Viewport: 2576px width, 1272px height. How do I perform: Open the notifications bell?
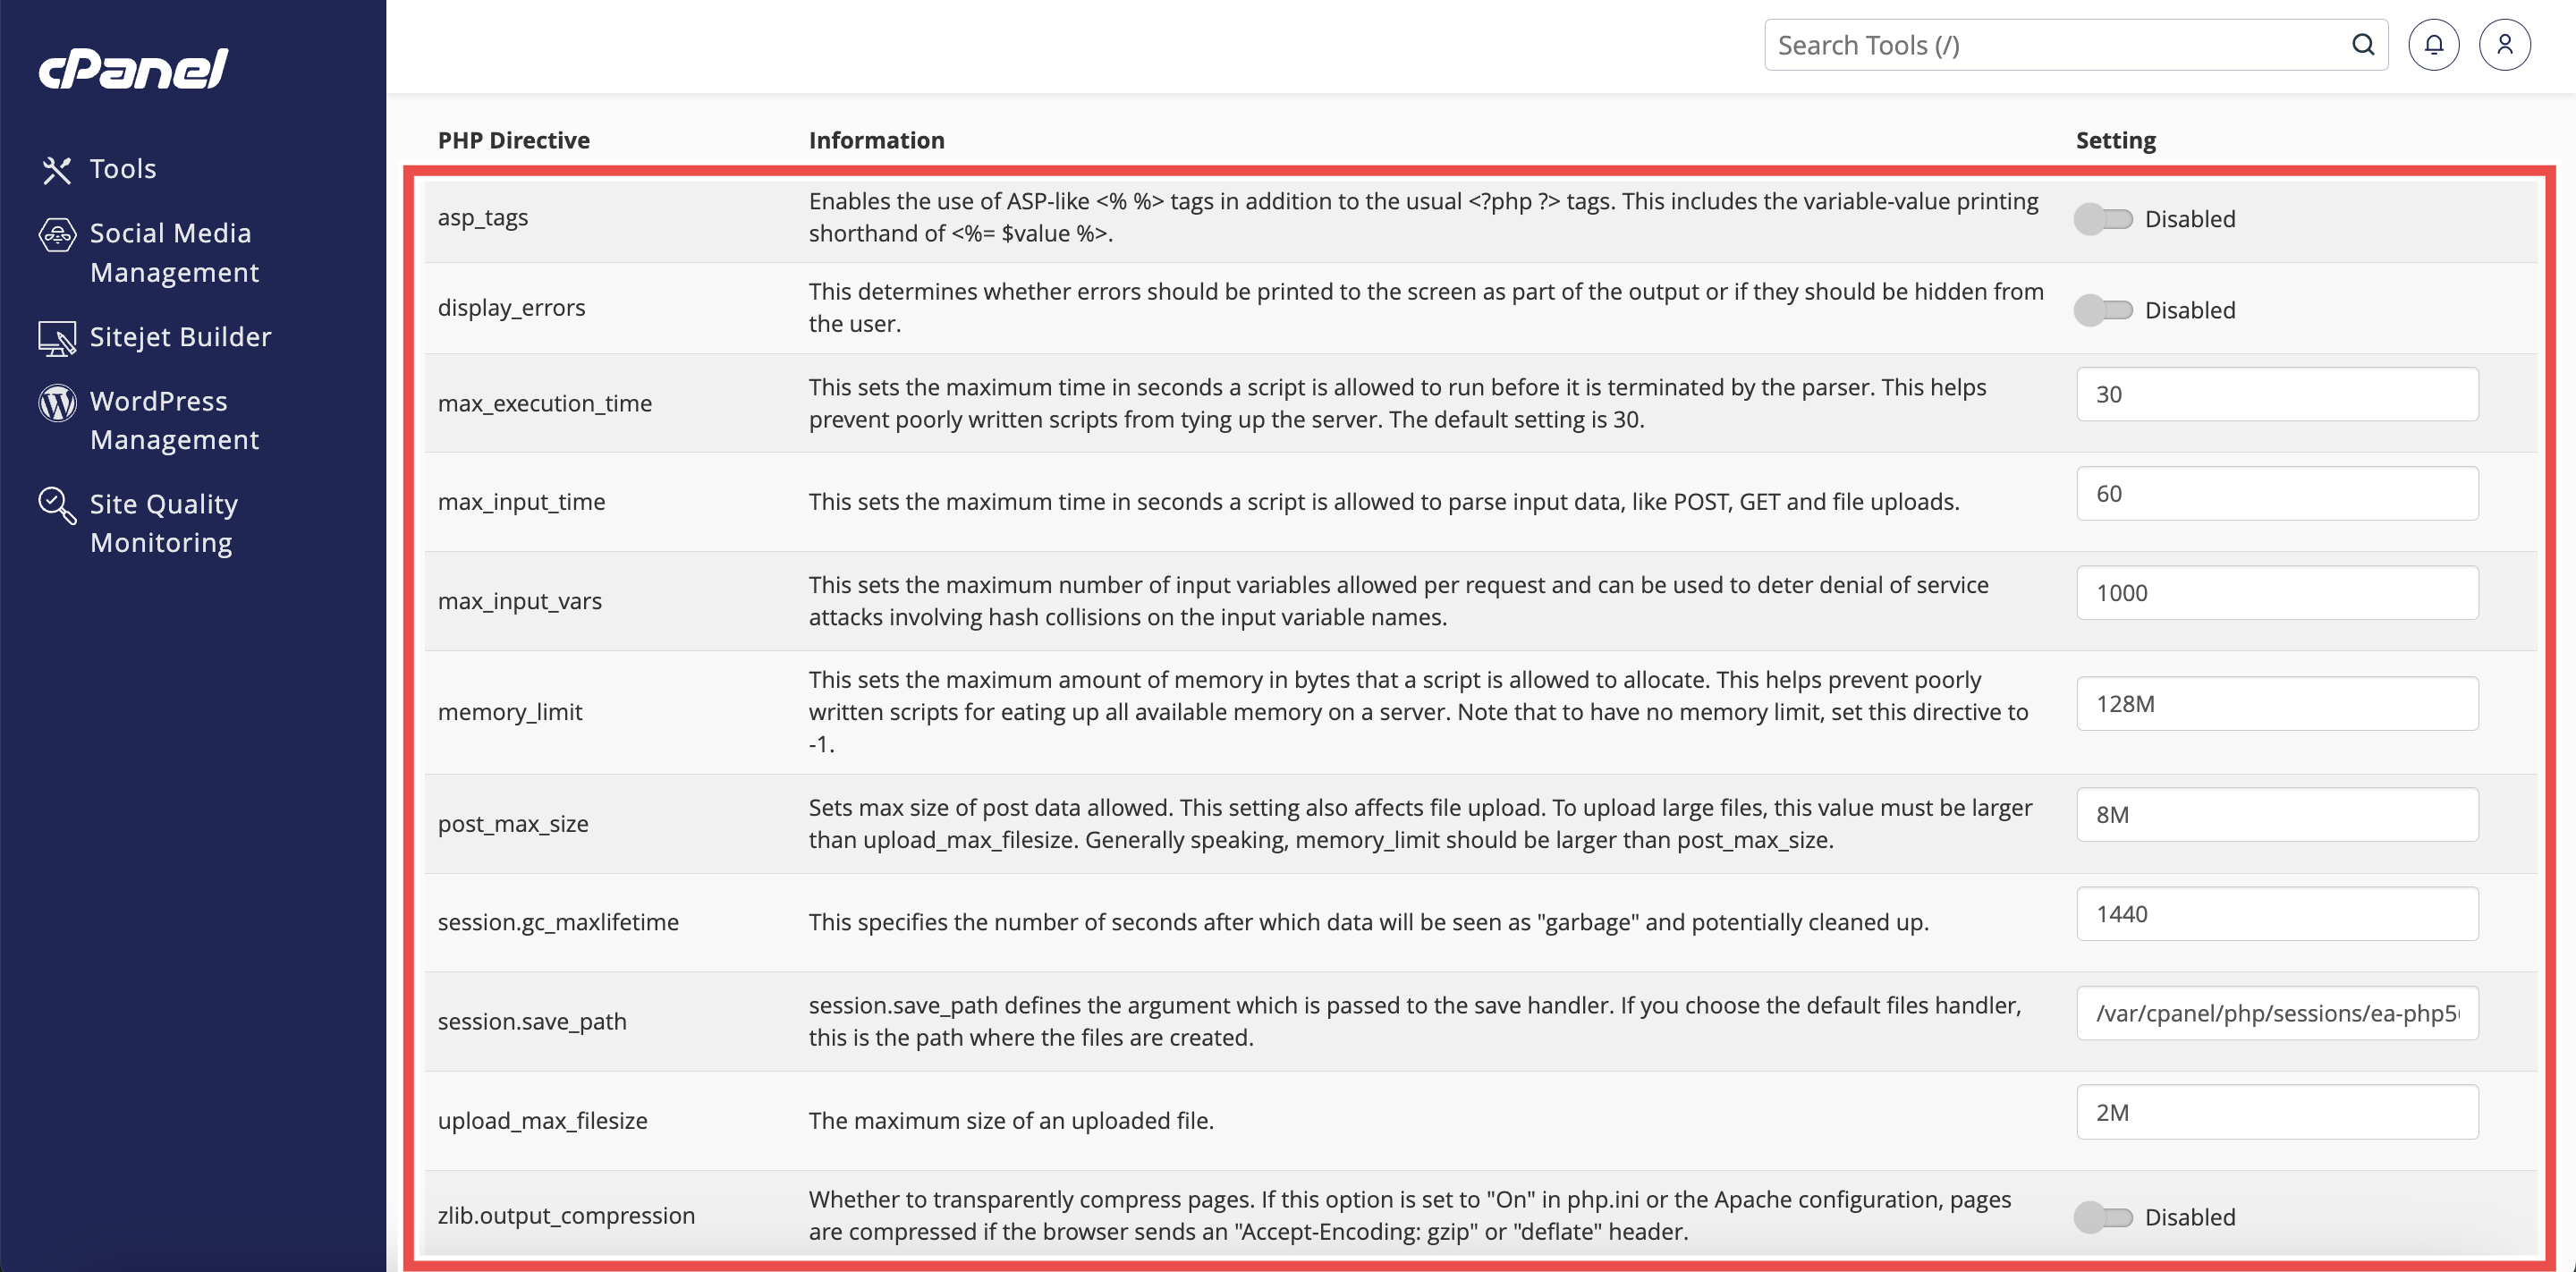(x=2433, y=45)
